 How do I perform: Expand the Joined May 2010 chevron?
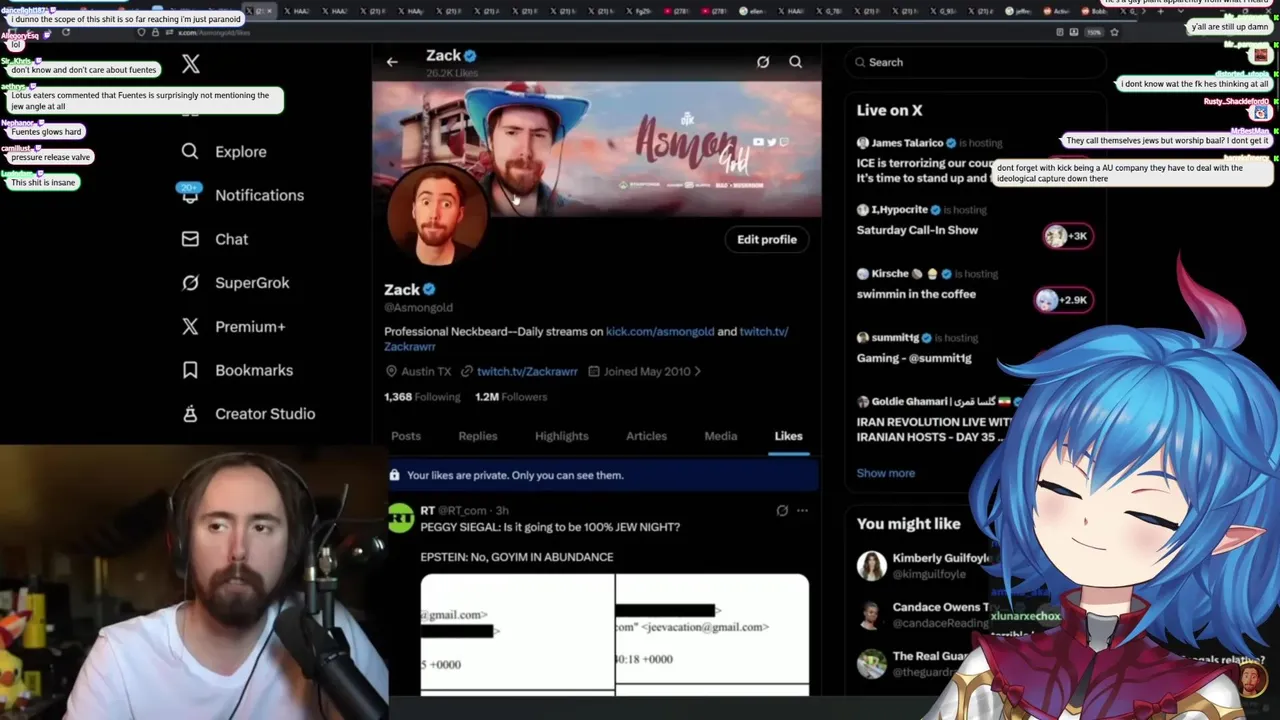tap(697, 371)
